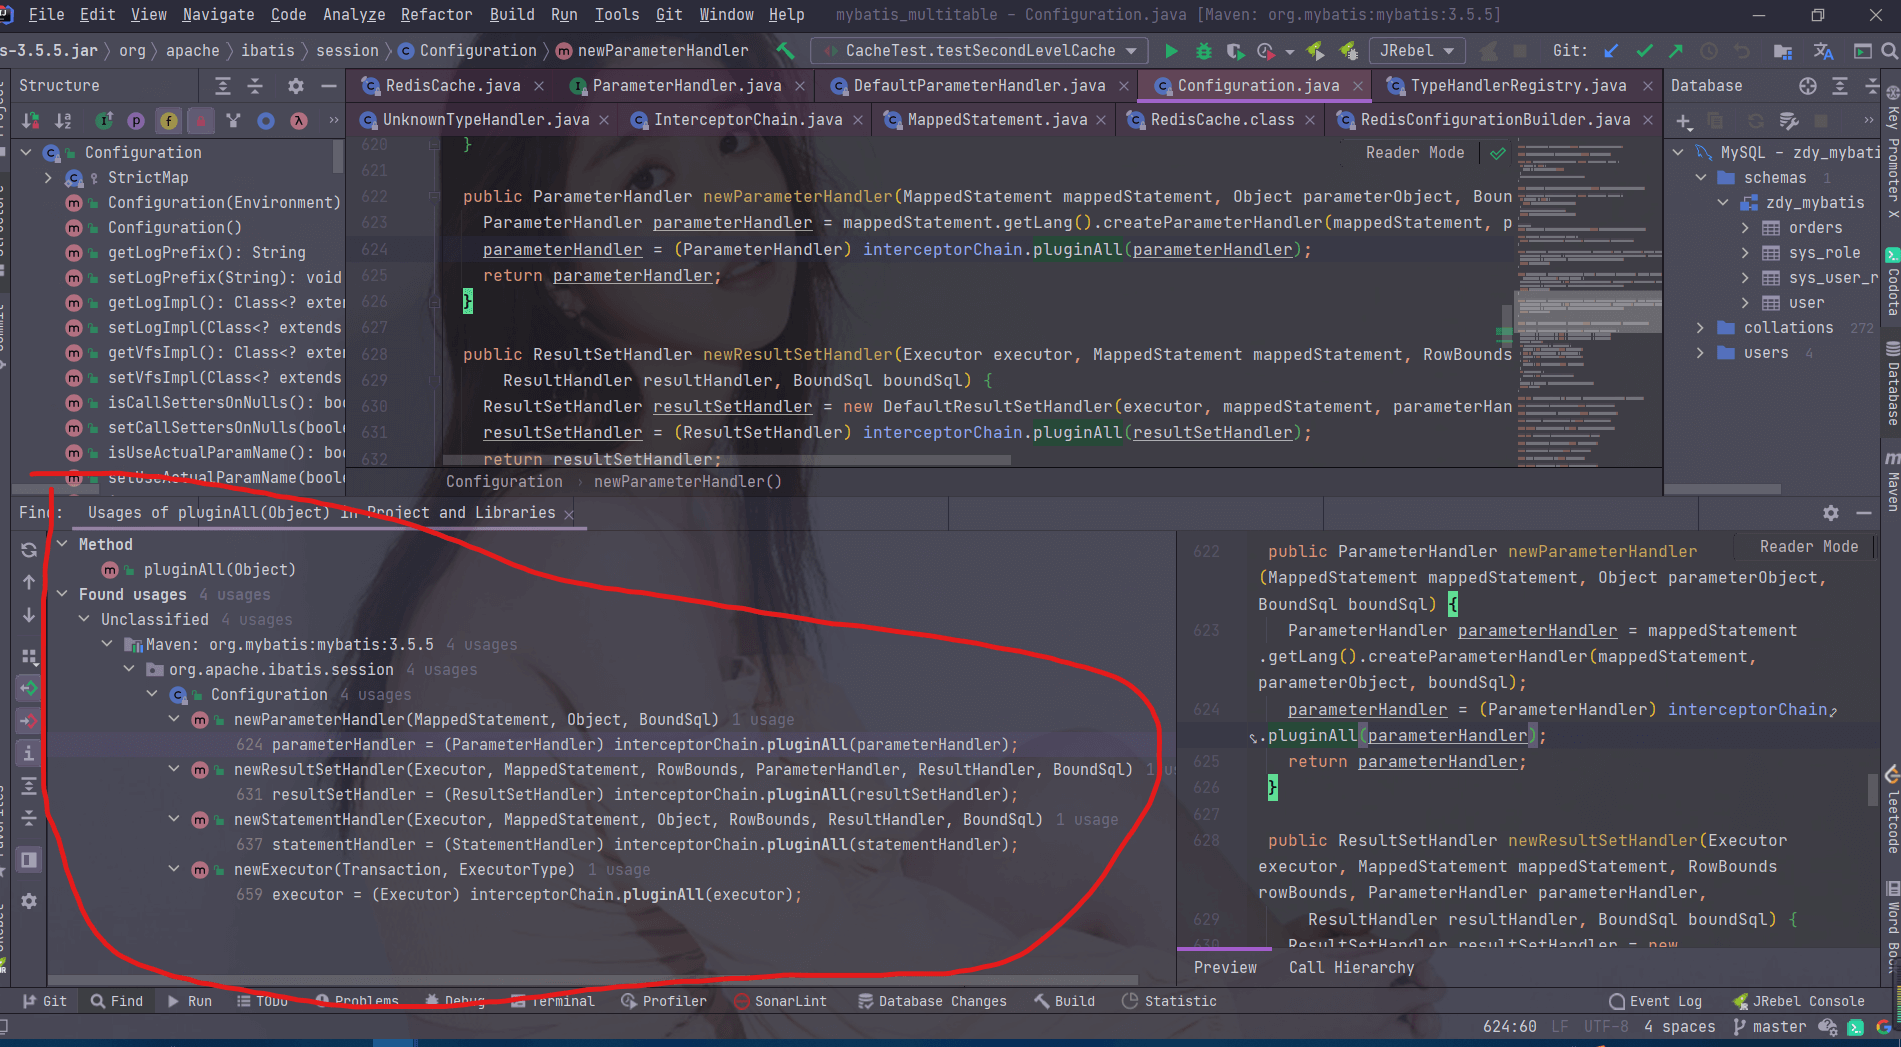1901x1047 pixels.
Task: Collapse Maven org.mybatis usages node
Action: point(107,644)
